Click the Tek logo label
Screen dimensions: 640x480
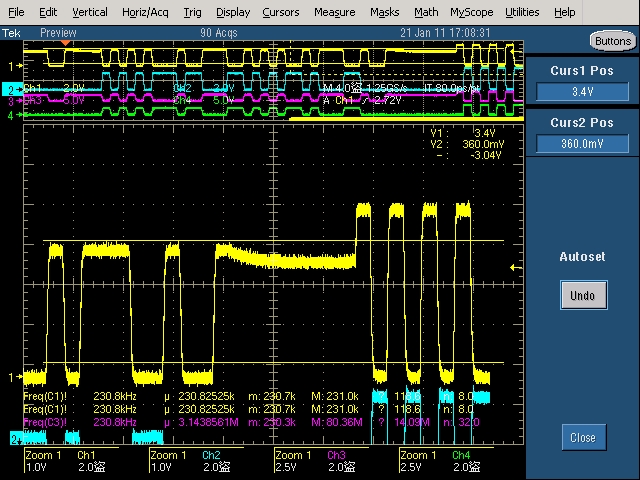tap(11, 33)
